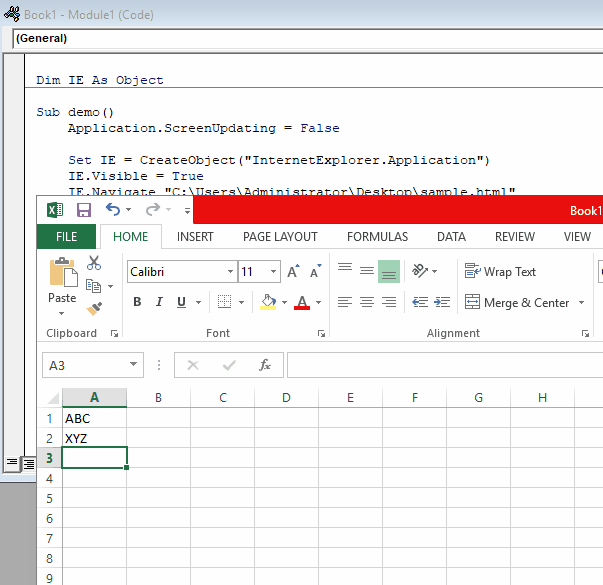Switch to the HOME ribbon tab
The image size is (603, 585).
[x=131, y=237]
